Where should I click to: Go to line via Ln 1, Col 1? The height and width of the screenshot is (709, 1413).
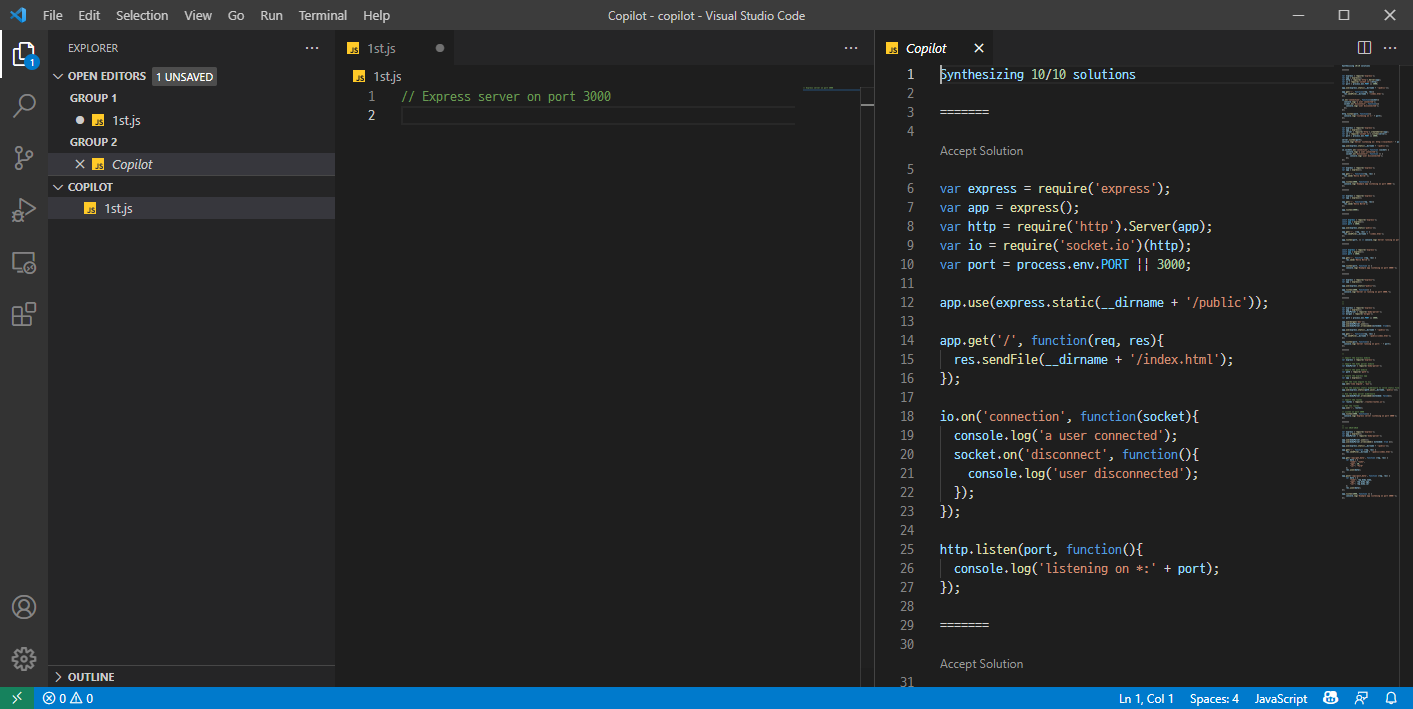[1146, 698]
